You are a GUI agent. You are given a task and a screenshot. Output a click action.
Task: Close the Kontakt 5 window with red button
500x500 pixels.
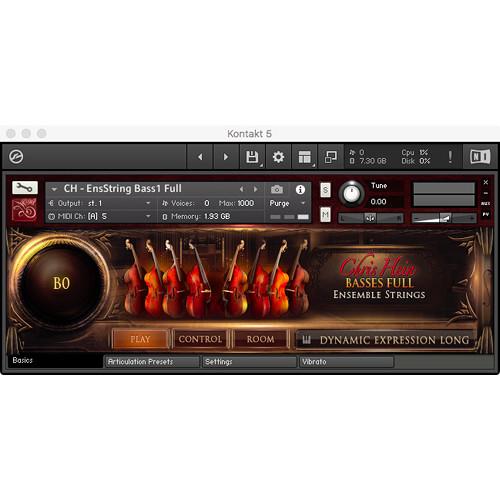coord(11,133)
